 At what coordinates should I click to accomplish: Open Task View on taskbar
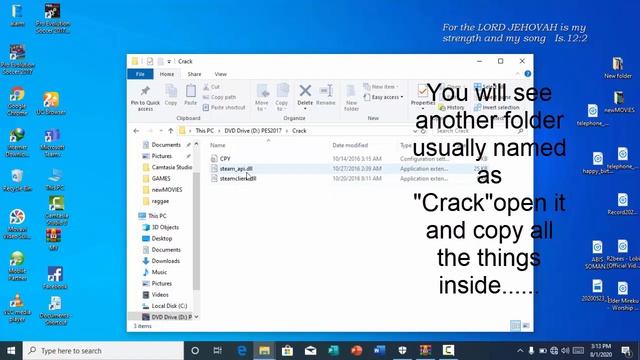coord(218,351)
